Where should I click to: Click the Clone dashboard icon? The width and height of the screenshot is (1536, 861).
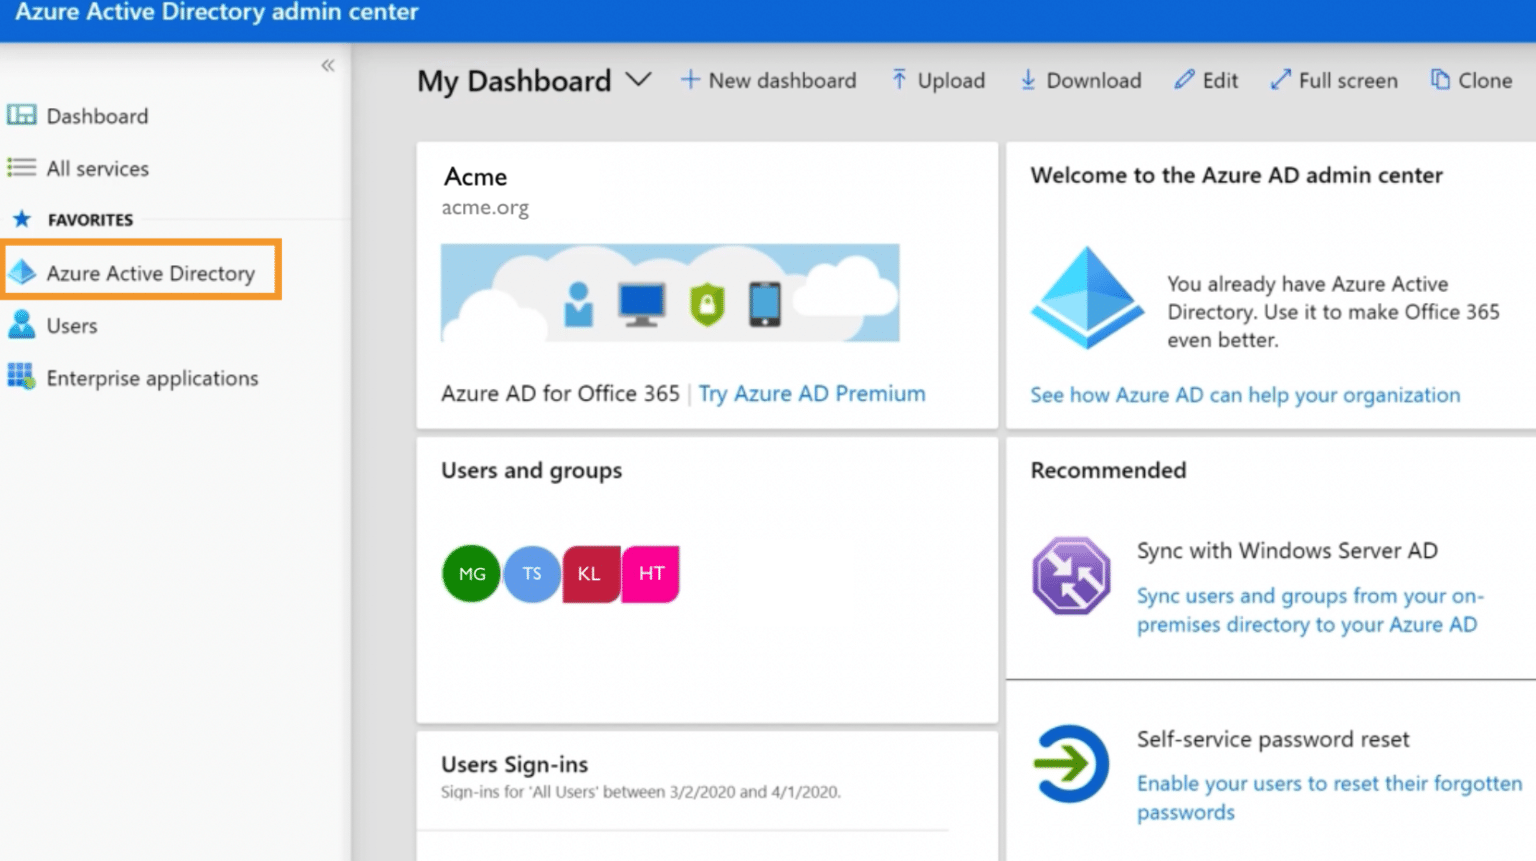click(1440, 78)
